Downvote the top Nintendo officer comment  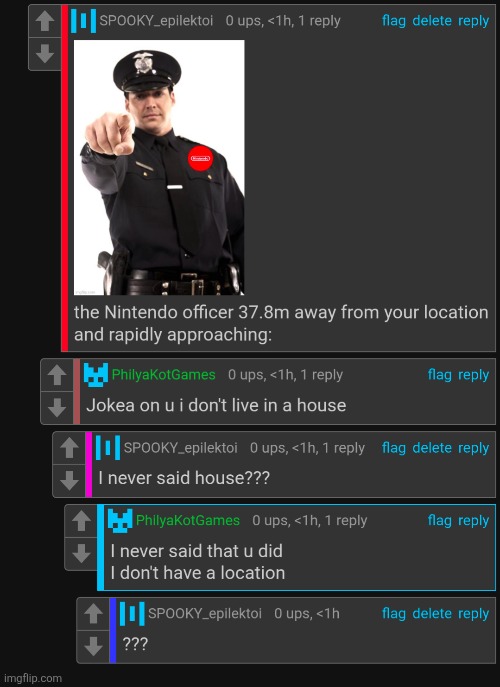pos(45,54)
